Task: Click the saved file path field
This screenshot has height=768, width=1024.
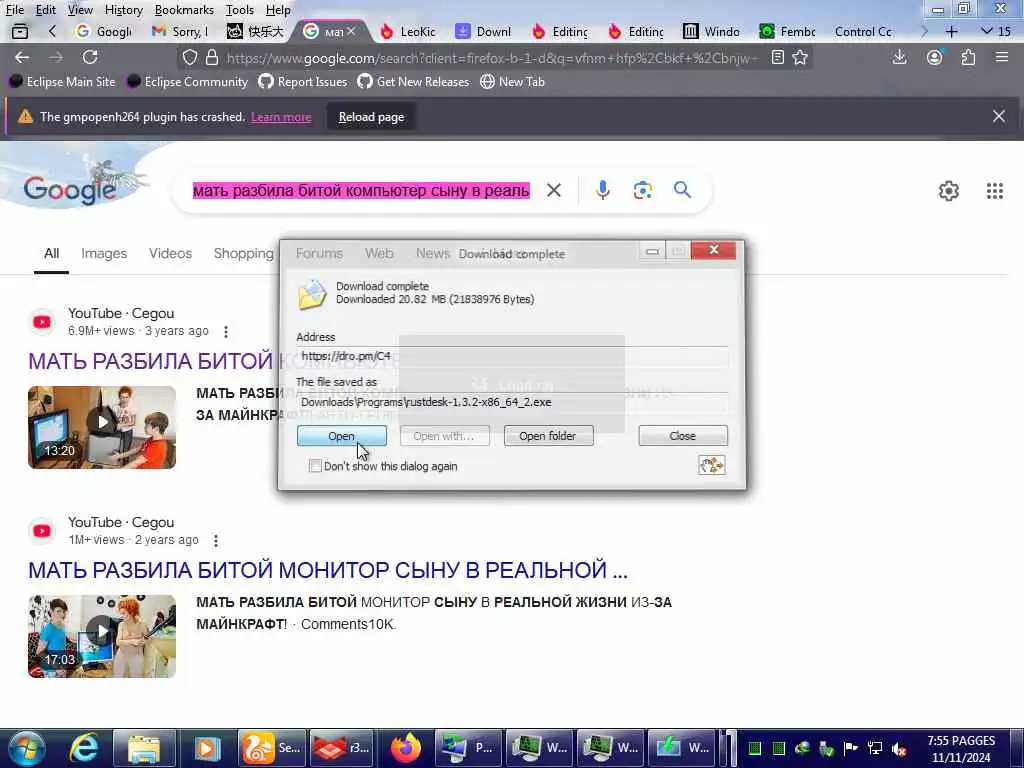Action: click(512, 402)
